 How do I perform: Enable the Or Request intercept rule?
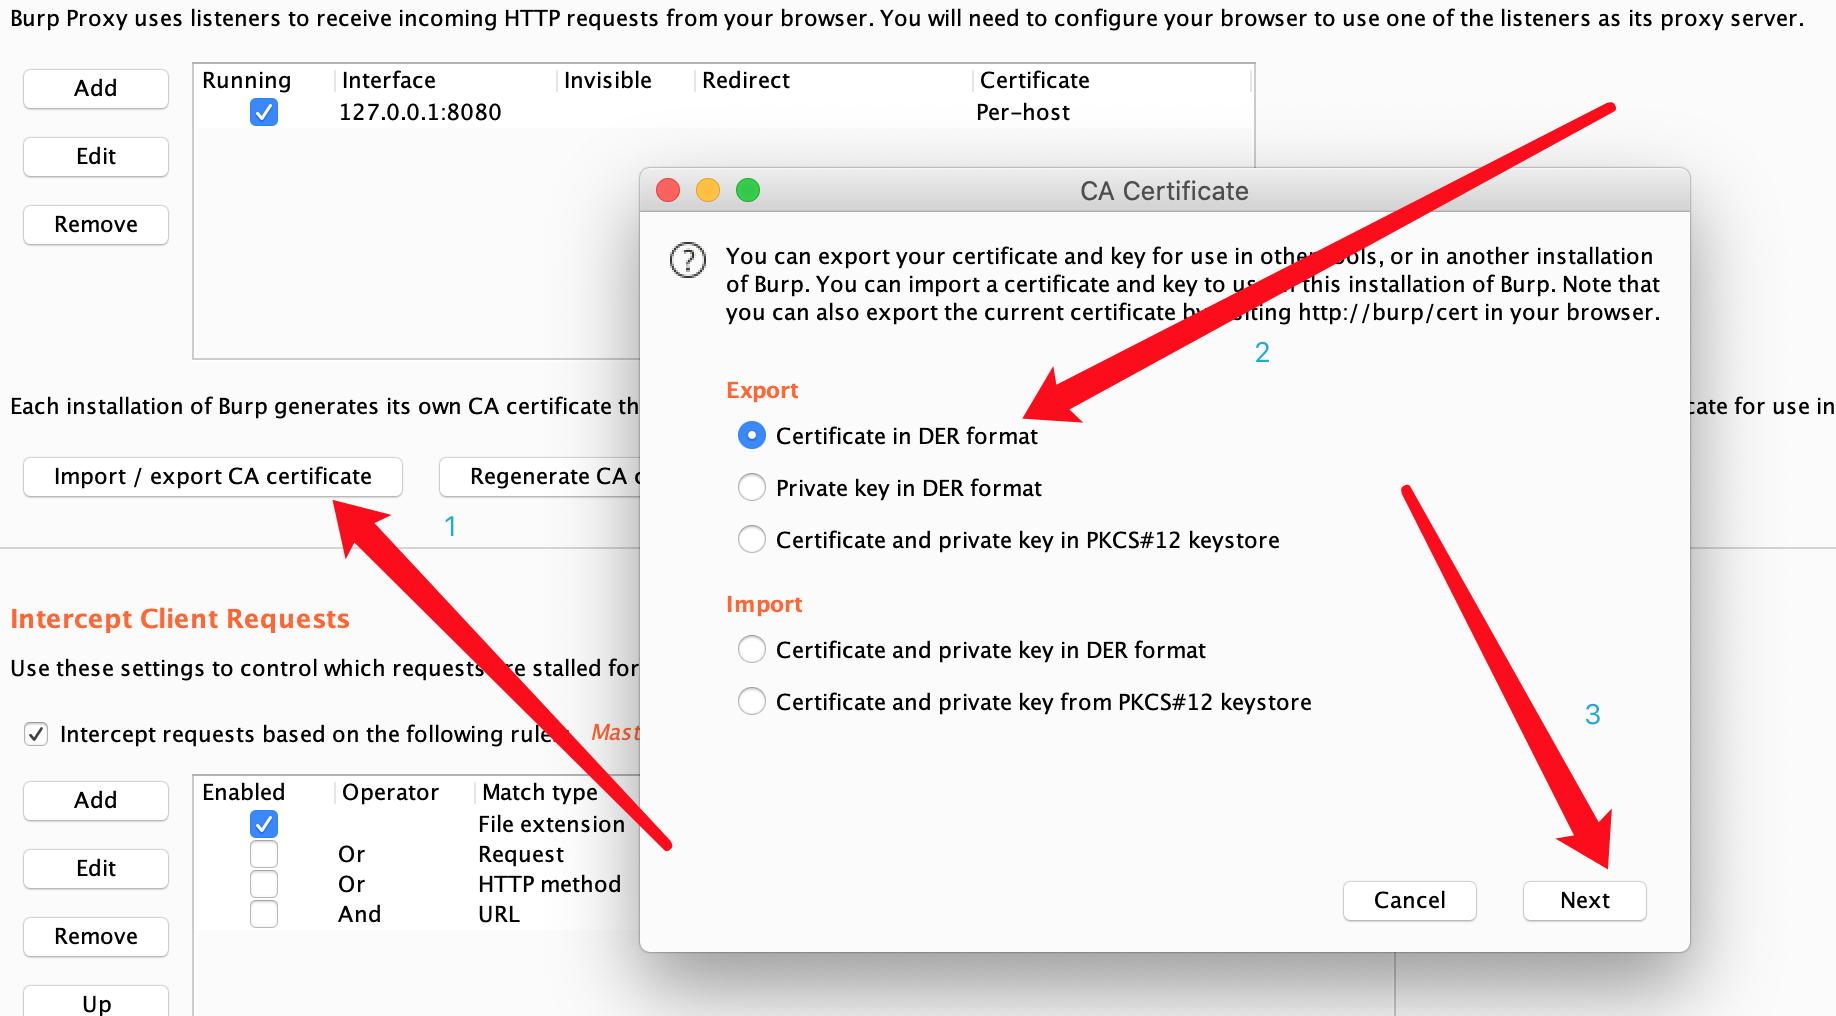264,854
